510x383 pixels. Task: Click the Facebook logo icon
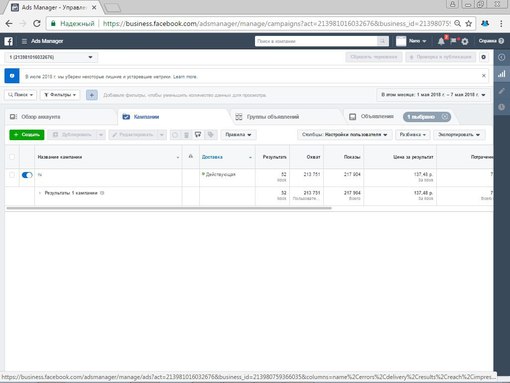point(8,41)
